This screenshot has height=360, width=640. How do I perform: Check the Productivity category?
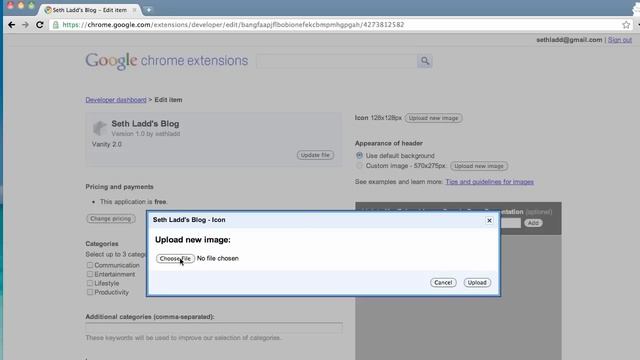point(90,292)
